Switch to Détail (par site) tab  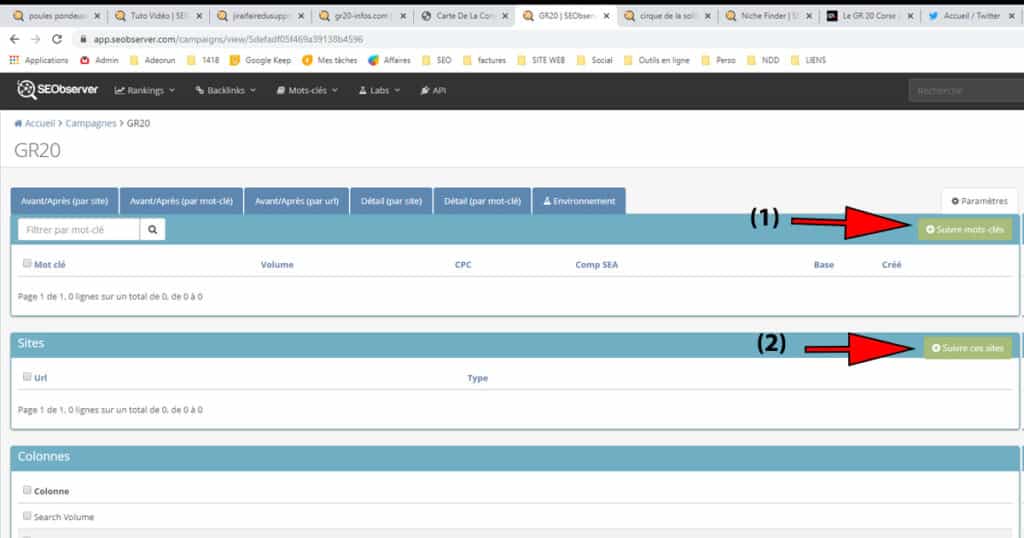(391, 201)
